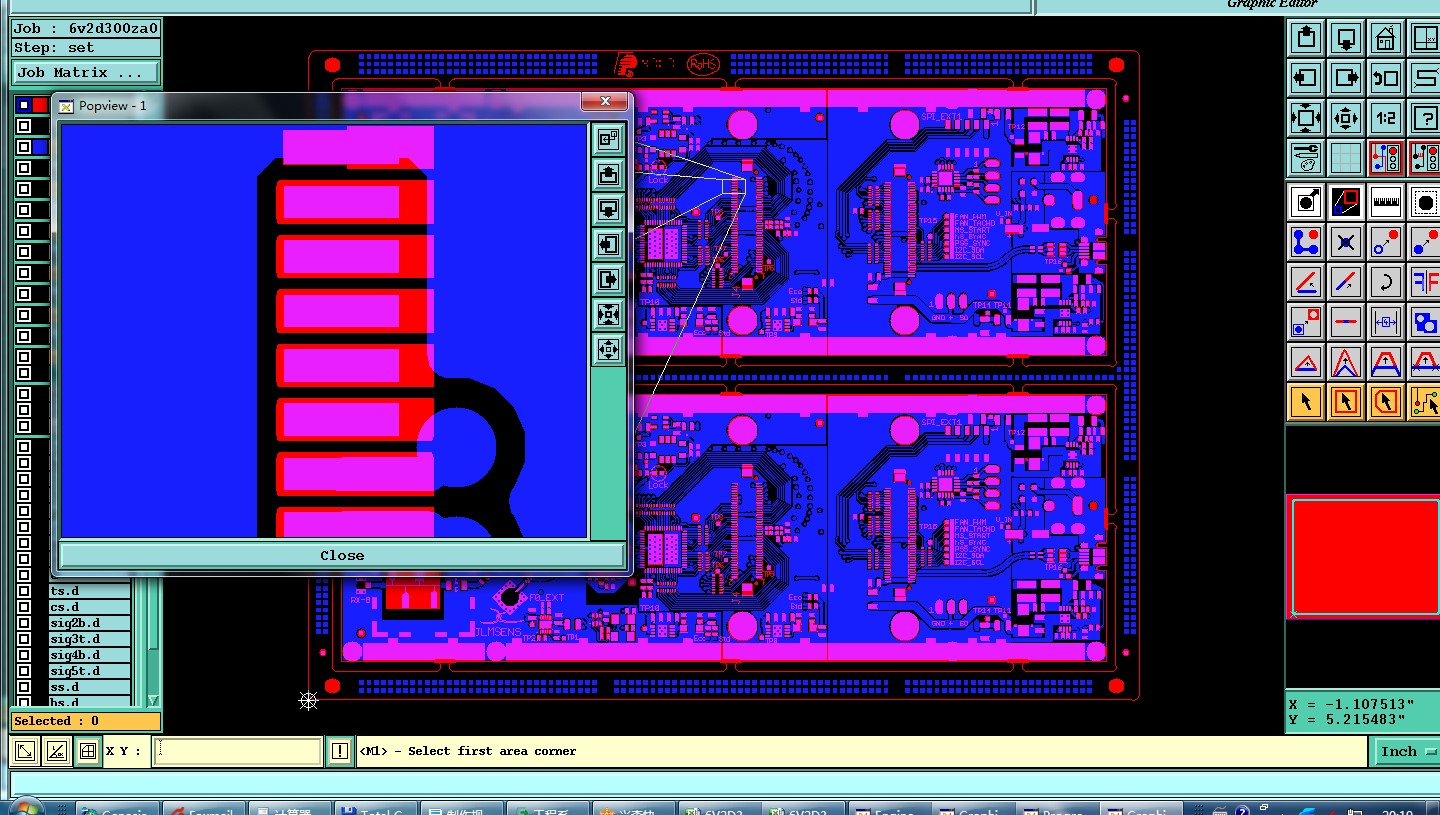Select the rectangle area select arrow tool
The image size is (1440, 815).
tap(1346, 402)
